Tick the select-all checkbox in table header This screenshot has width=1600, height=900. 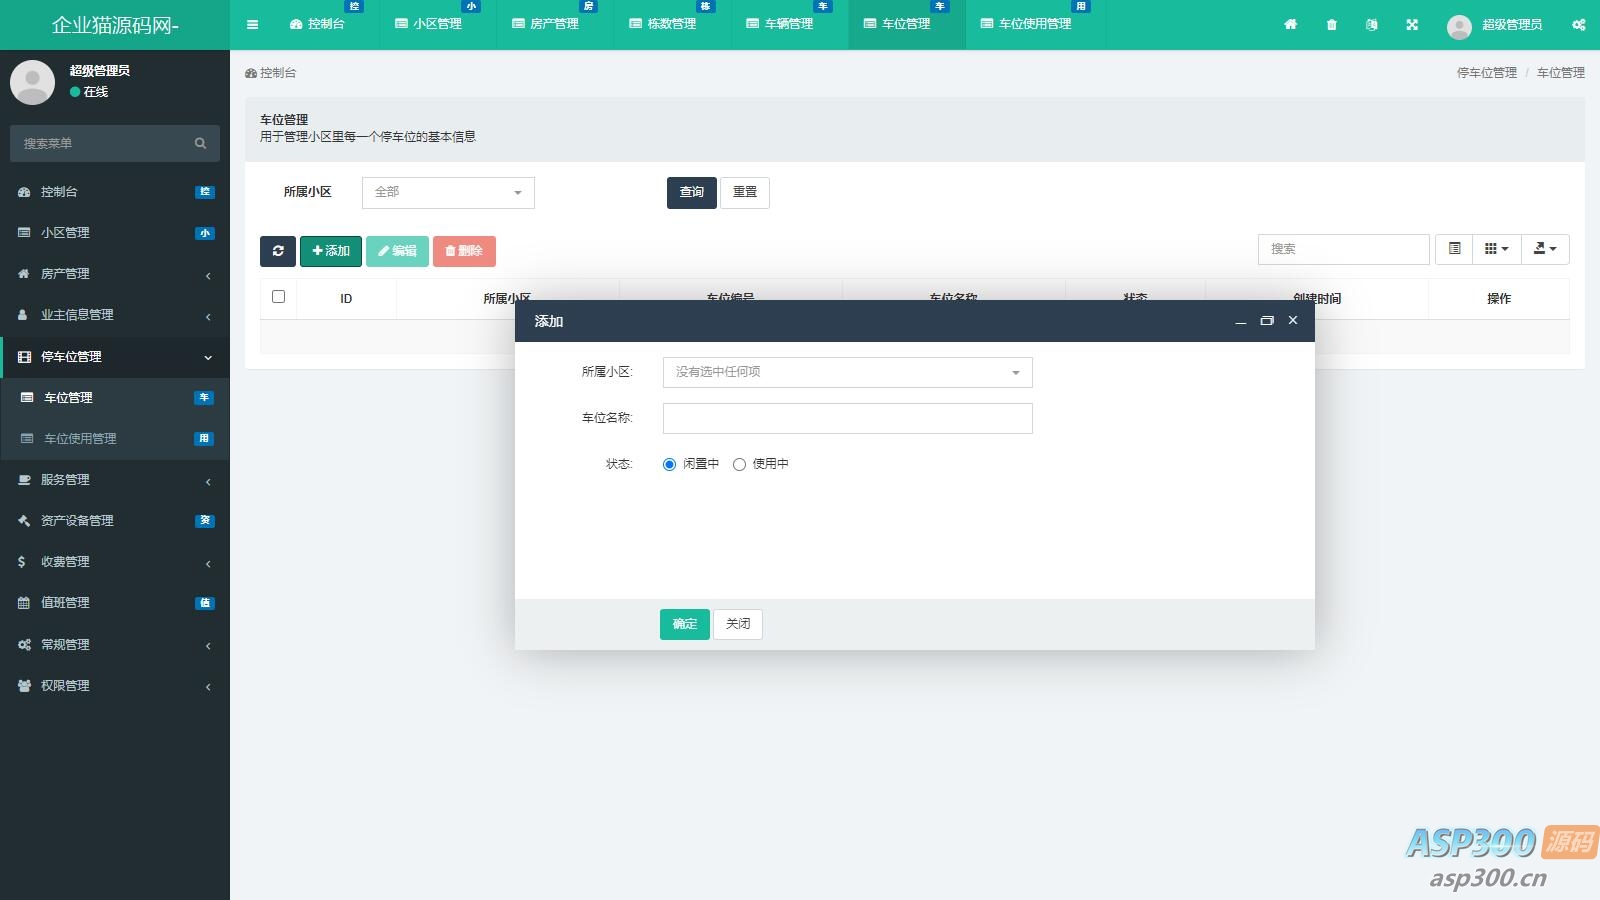[x=278, y=297]
